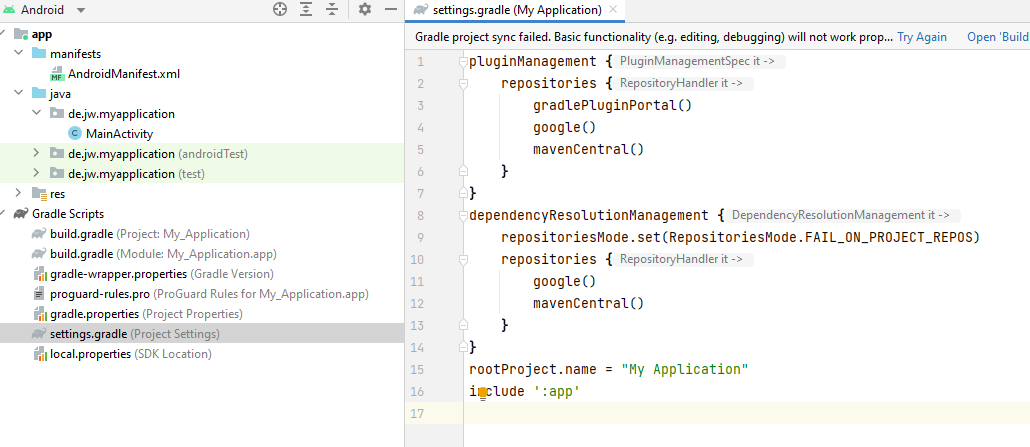This screenshot has height=447, width=1030.
Task: Collapse the Gradle Scripts node
Action: coord(7,213)
